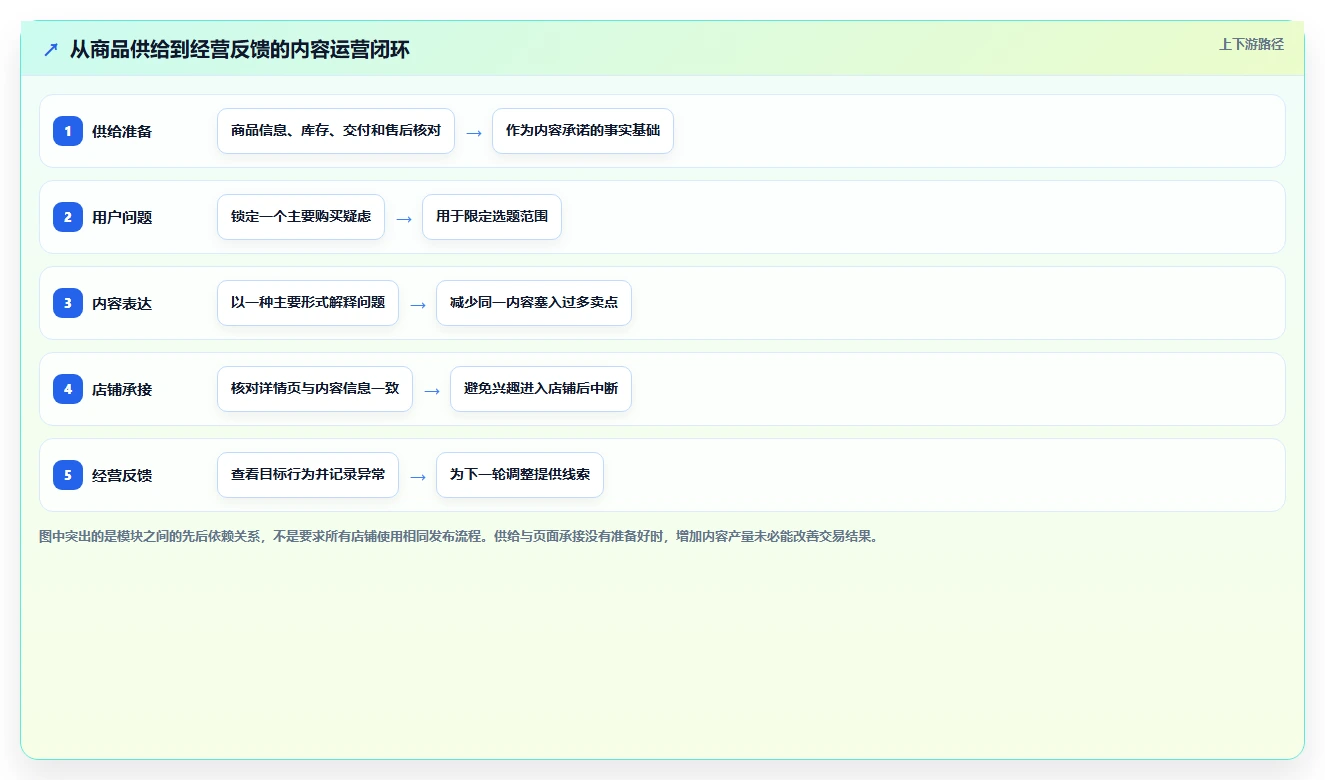The image size is (1325, 780).
Task: Click the step number 4 badge
Action: (x=68, y=388)
